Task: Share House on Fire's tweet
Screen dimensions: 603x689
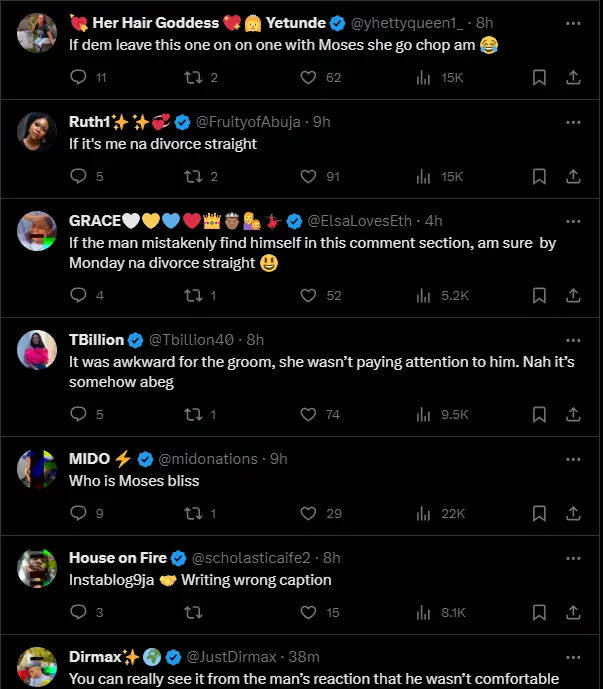Action: click(x=573, y=612)
